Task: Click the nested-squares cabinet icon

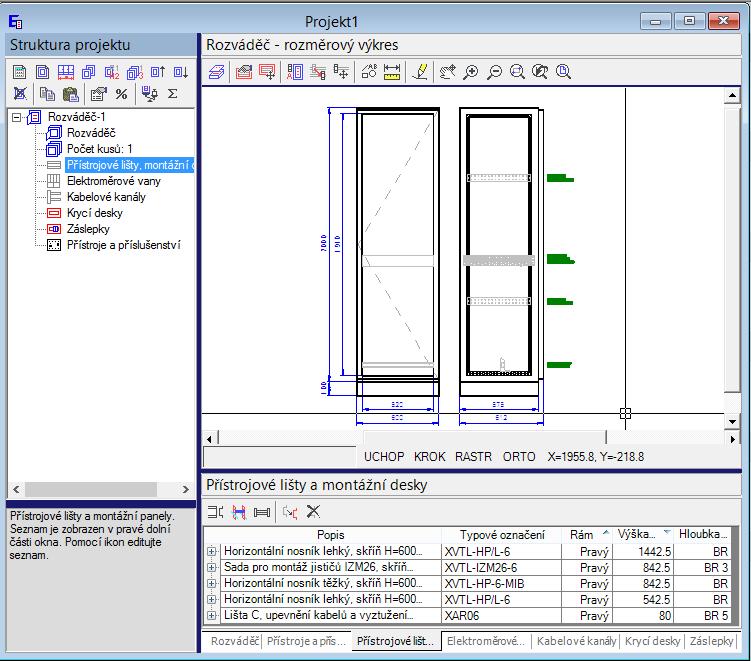Action: point(43,72)
